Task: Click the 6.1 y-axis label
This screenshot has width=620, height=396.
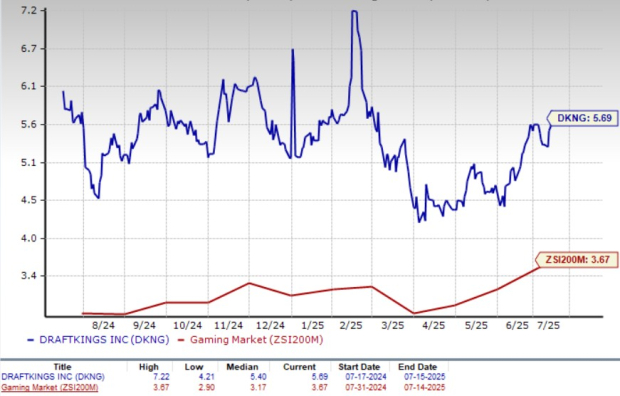Action: 28,87
